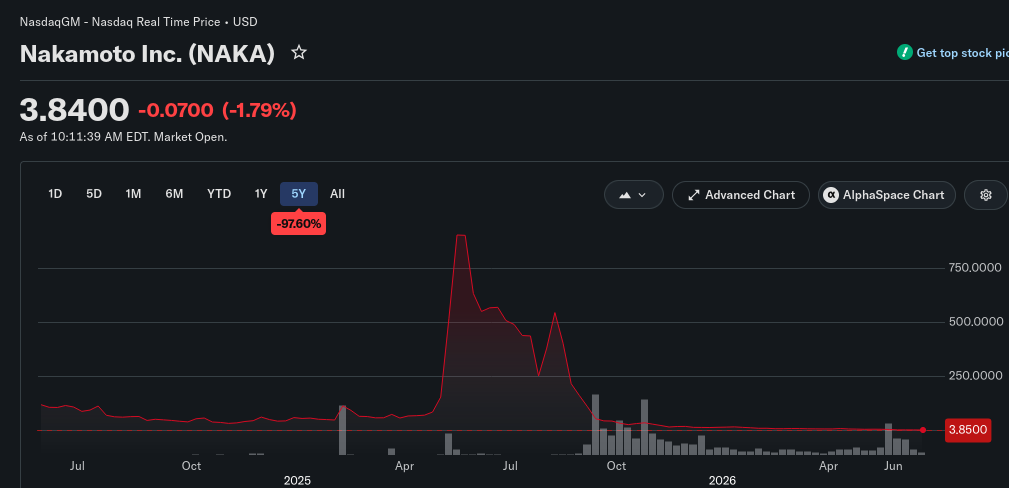The height and width of the screenshot is (488, 1009).
Task: Add NAKA to watchlist with star icon
Action: 299,53
